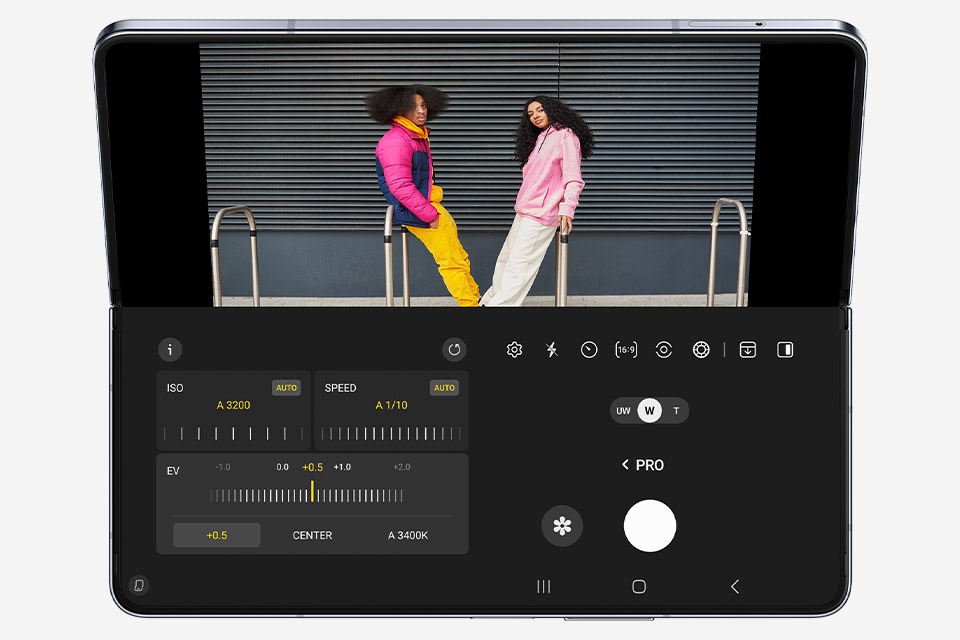Open the flower filter effects button

pos(562,526)
